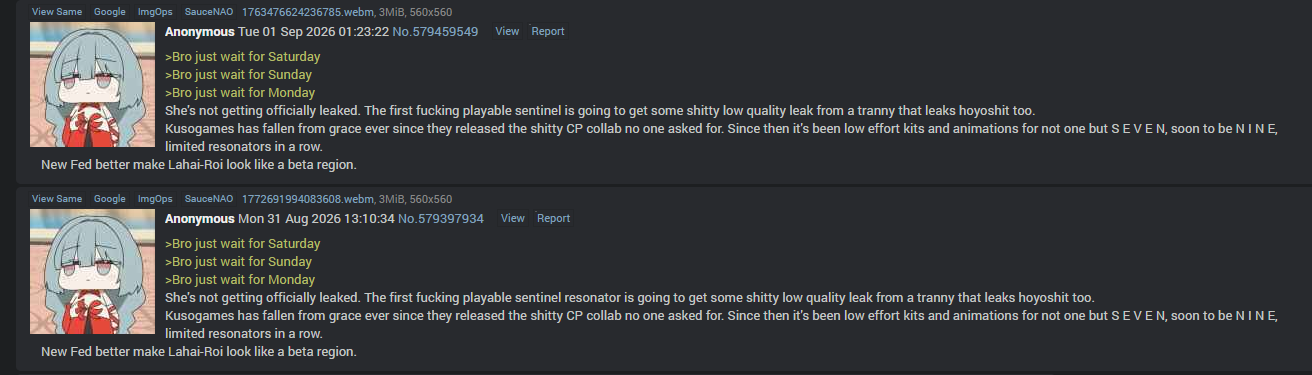This screenshot has height=375, width=1312.
Task: Click SauceNAO link on first post
Action: pos(209,12)
